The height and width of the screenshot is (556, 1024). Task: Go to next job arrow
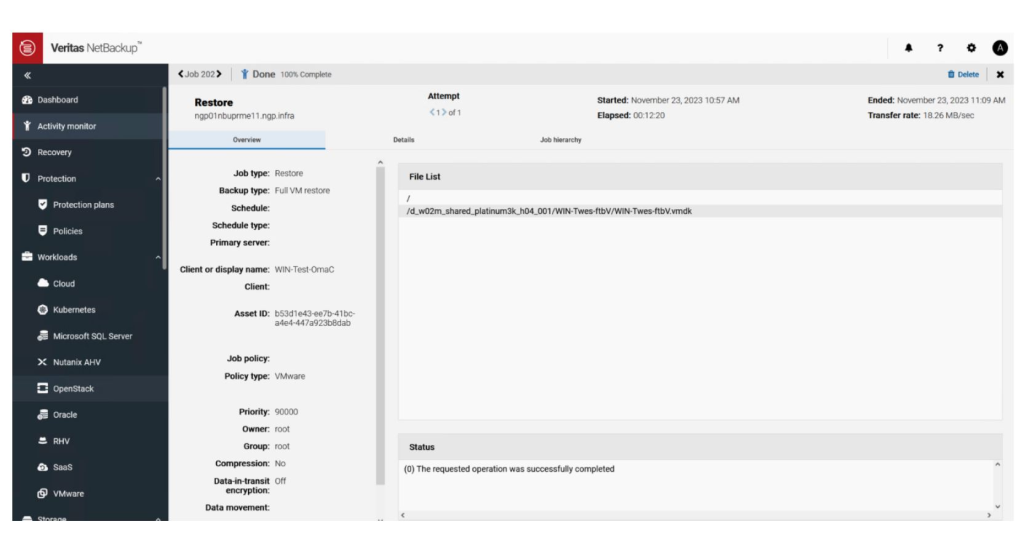tap(219, 74)
